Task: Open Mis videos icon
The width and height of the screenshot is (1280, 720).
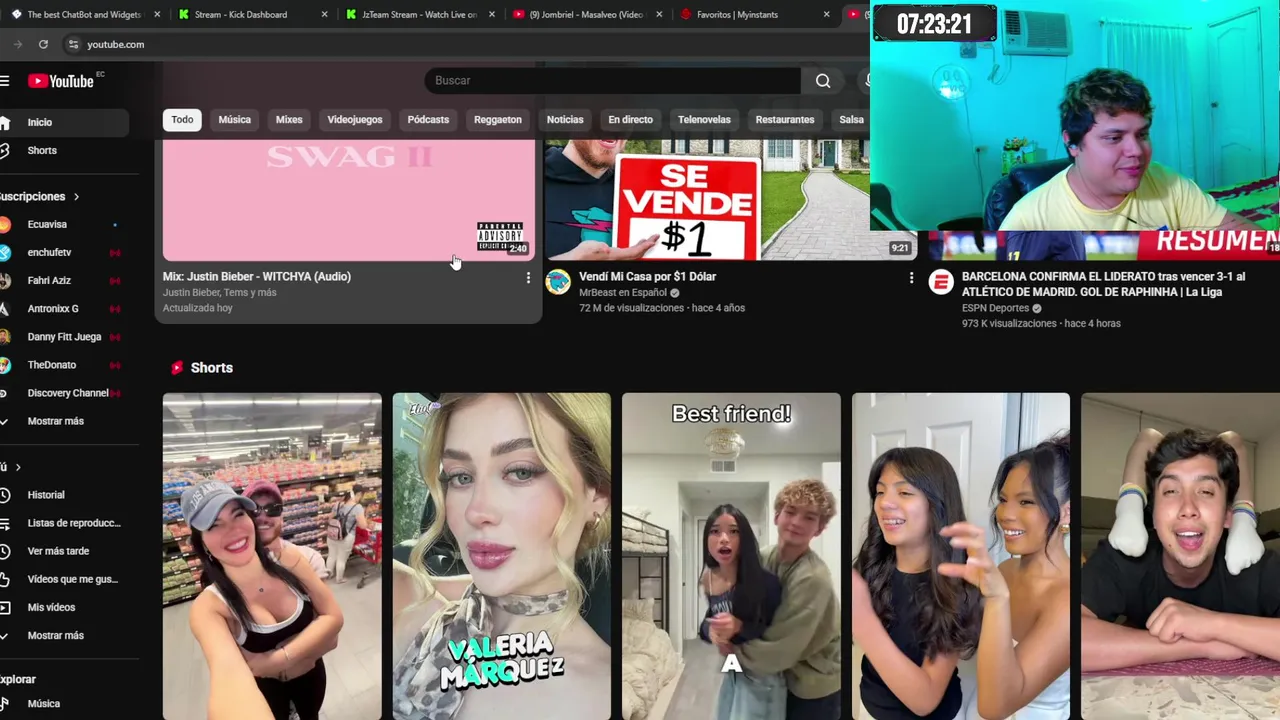Action: [5, 607]
